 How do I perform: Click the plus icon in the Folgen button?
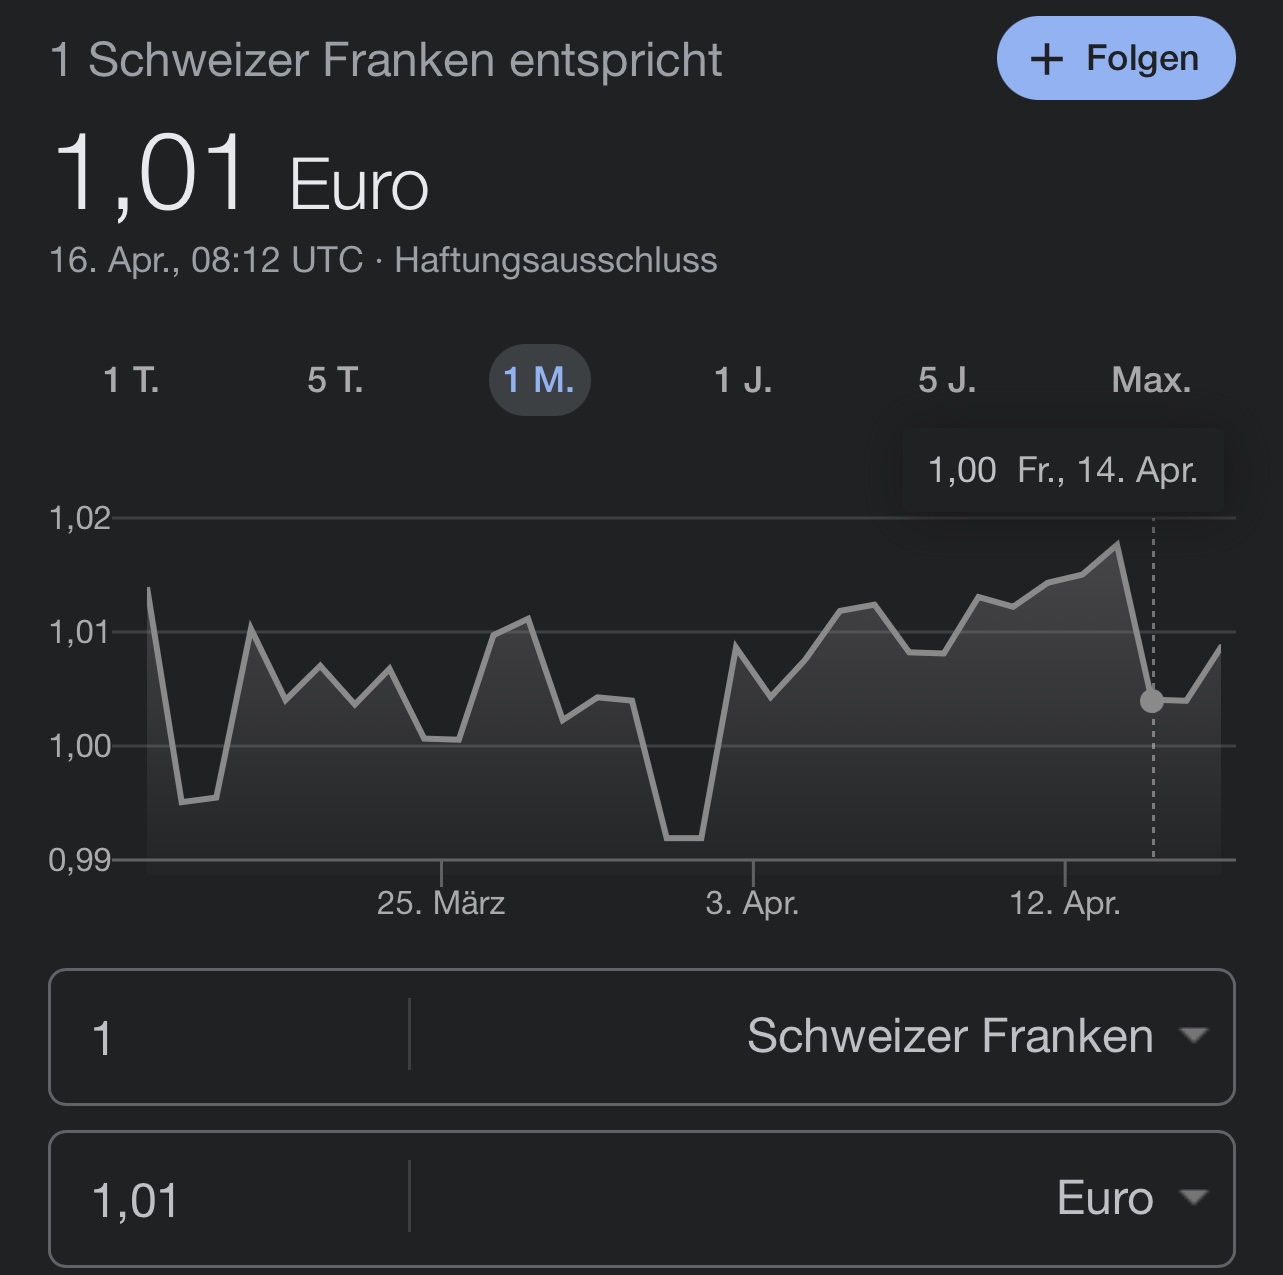pos(1046,59)
